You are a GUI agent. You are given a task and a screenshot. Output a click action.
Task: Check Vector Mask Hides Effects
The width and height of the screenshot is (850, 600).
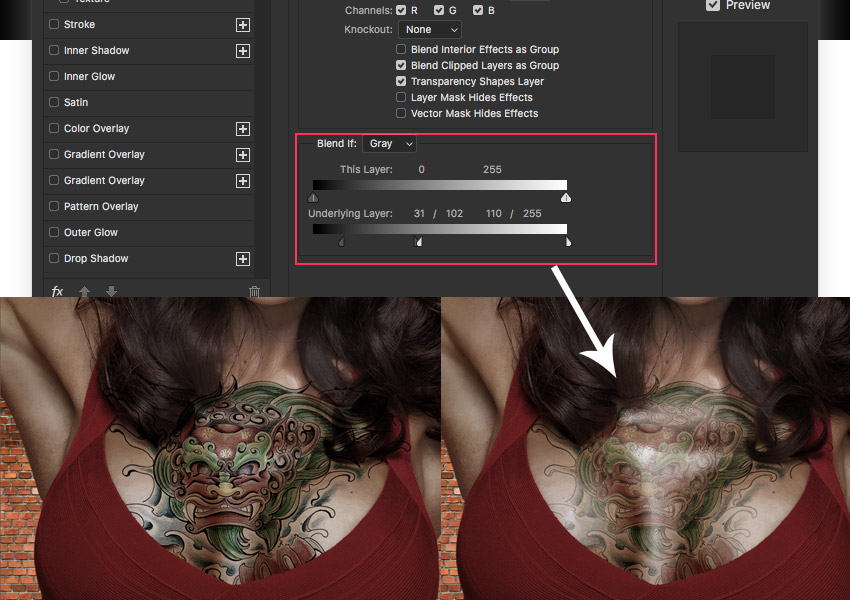pyautogui.click(x=401, y=113)
